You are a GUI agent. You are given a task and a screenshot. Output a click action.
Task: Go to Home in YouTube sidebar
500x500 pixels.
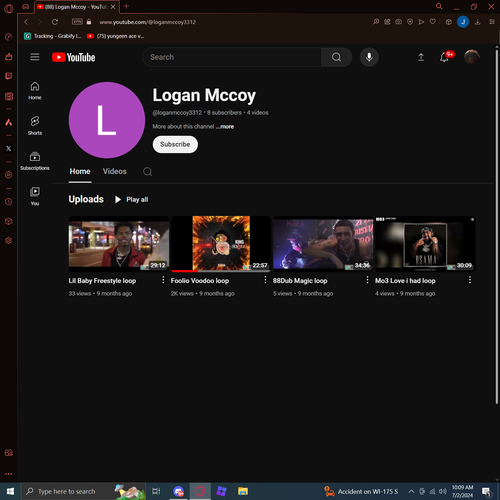(x=35, y=91)
